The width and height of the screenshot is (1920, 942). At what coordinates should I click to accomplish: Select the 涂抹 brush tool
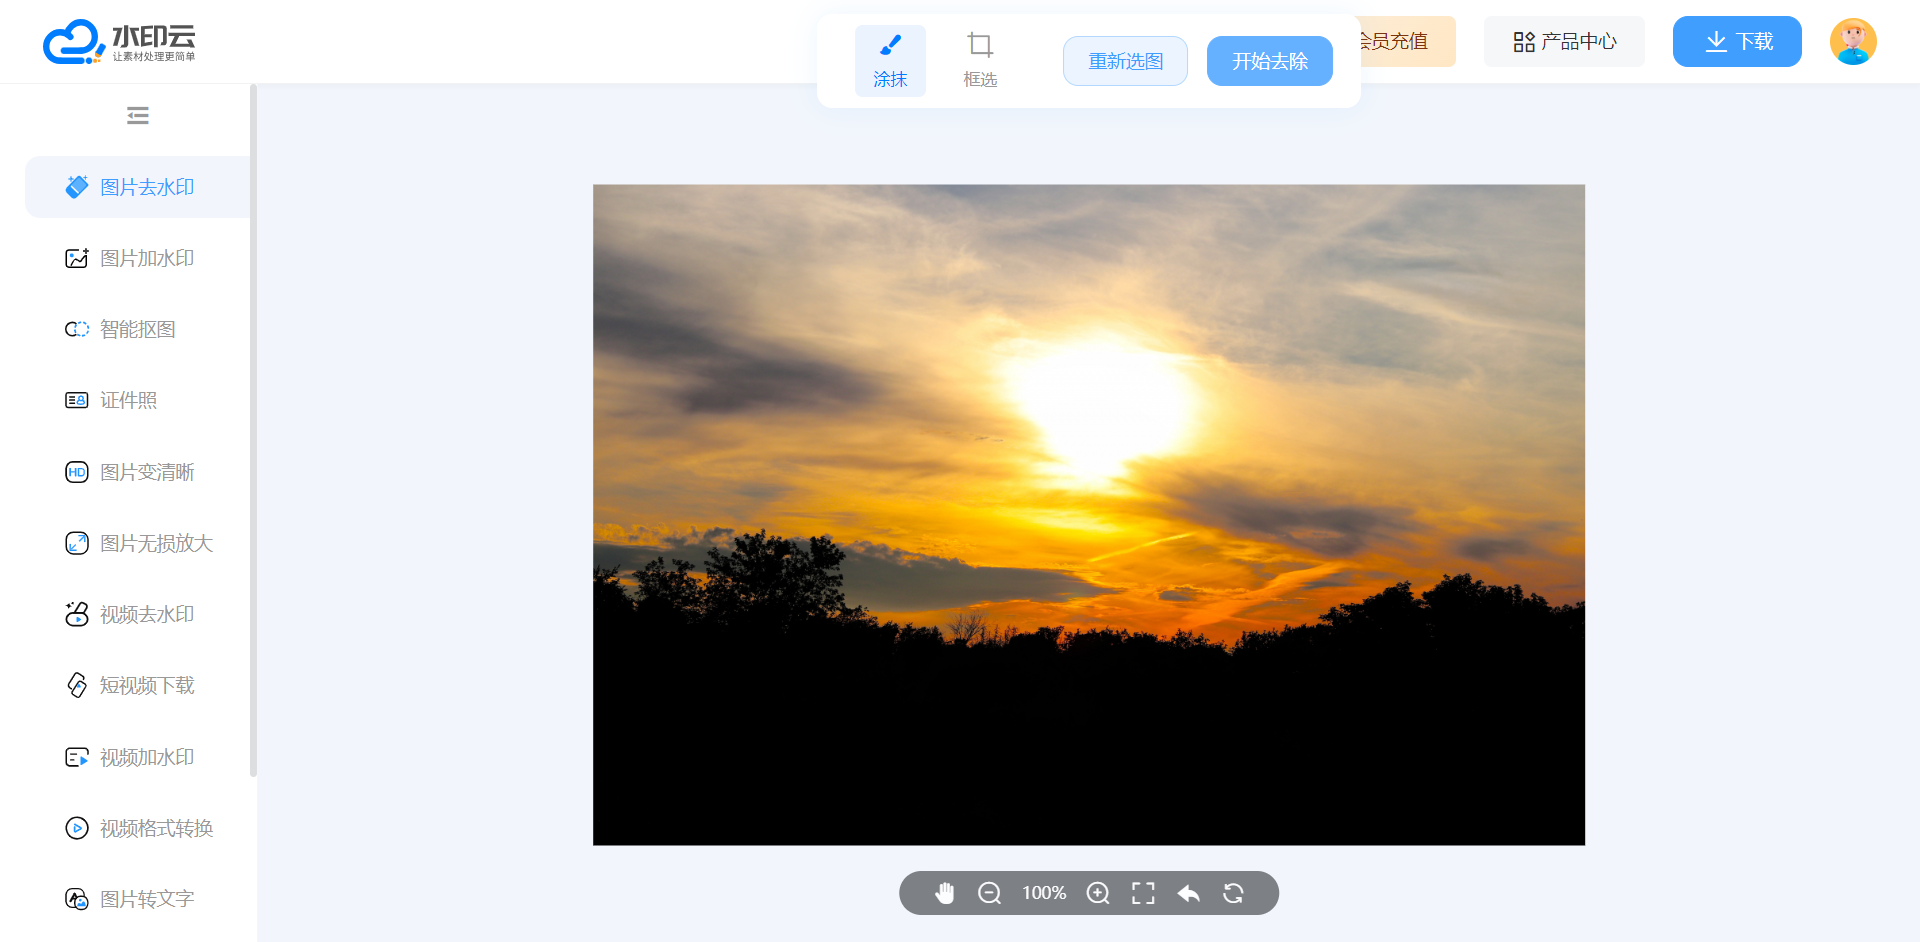[x=890, y=61]
